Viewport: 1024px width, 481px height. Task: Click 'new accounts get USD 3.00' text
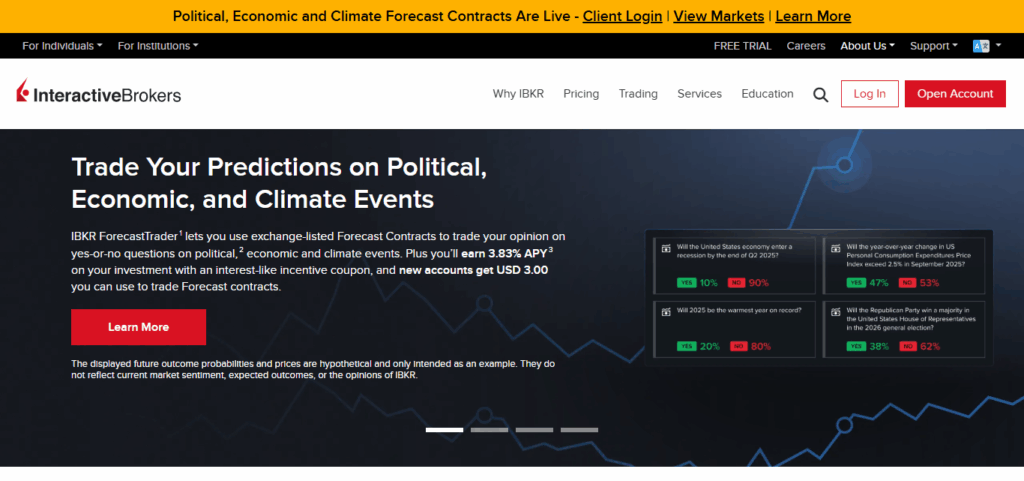coord(473,270)
